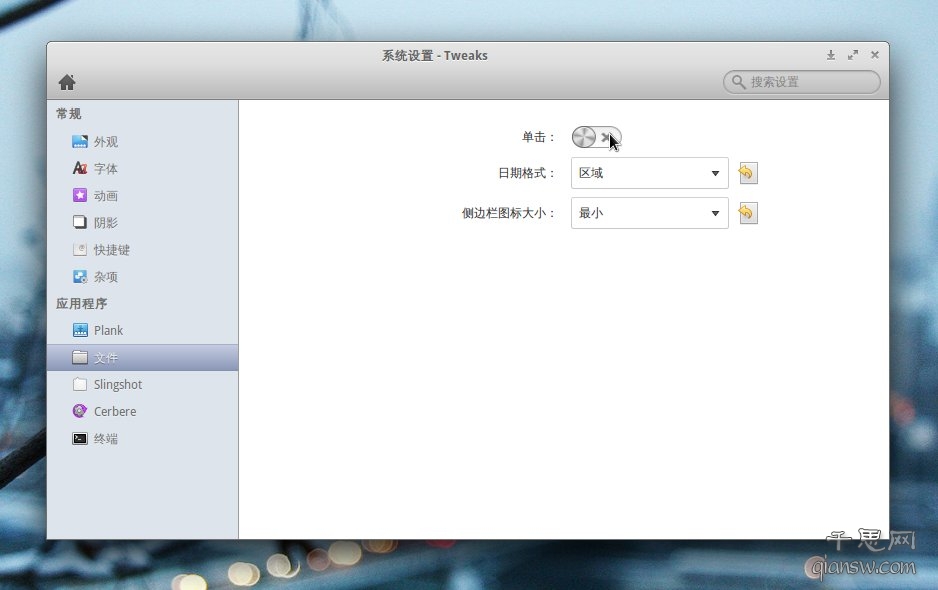Open the 杂项 miscellaneous section
This screenshot has width=938, height=590.
pos(142,276)
